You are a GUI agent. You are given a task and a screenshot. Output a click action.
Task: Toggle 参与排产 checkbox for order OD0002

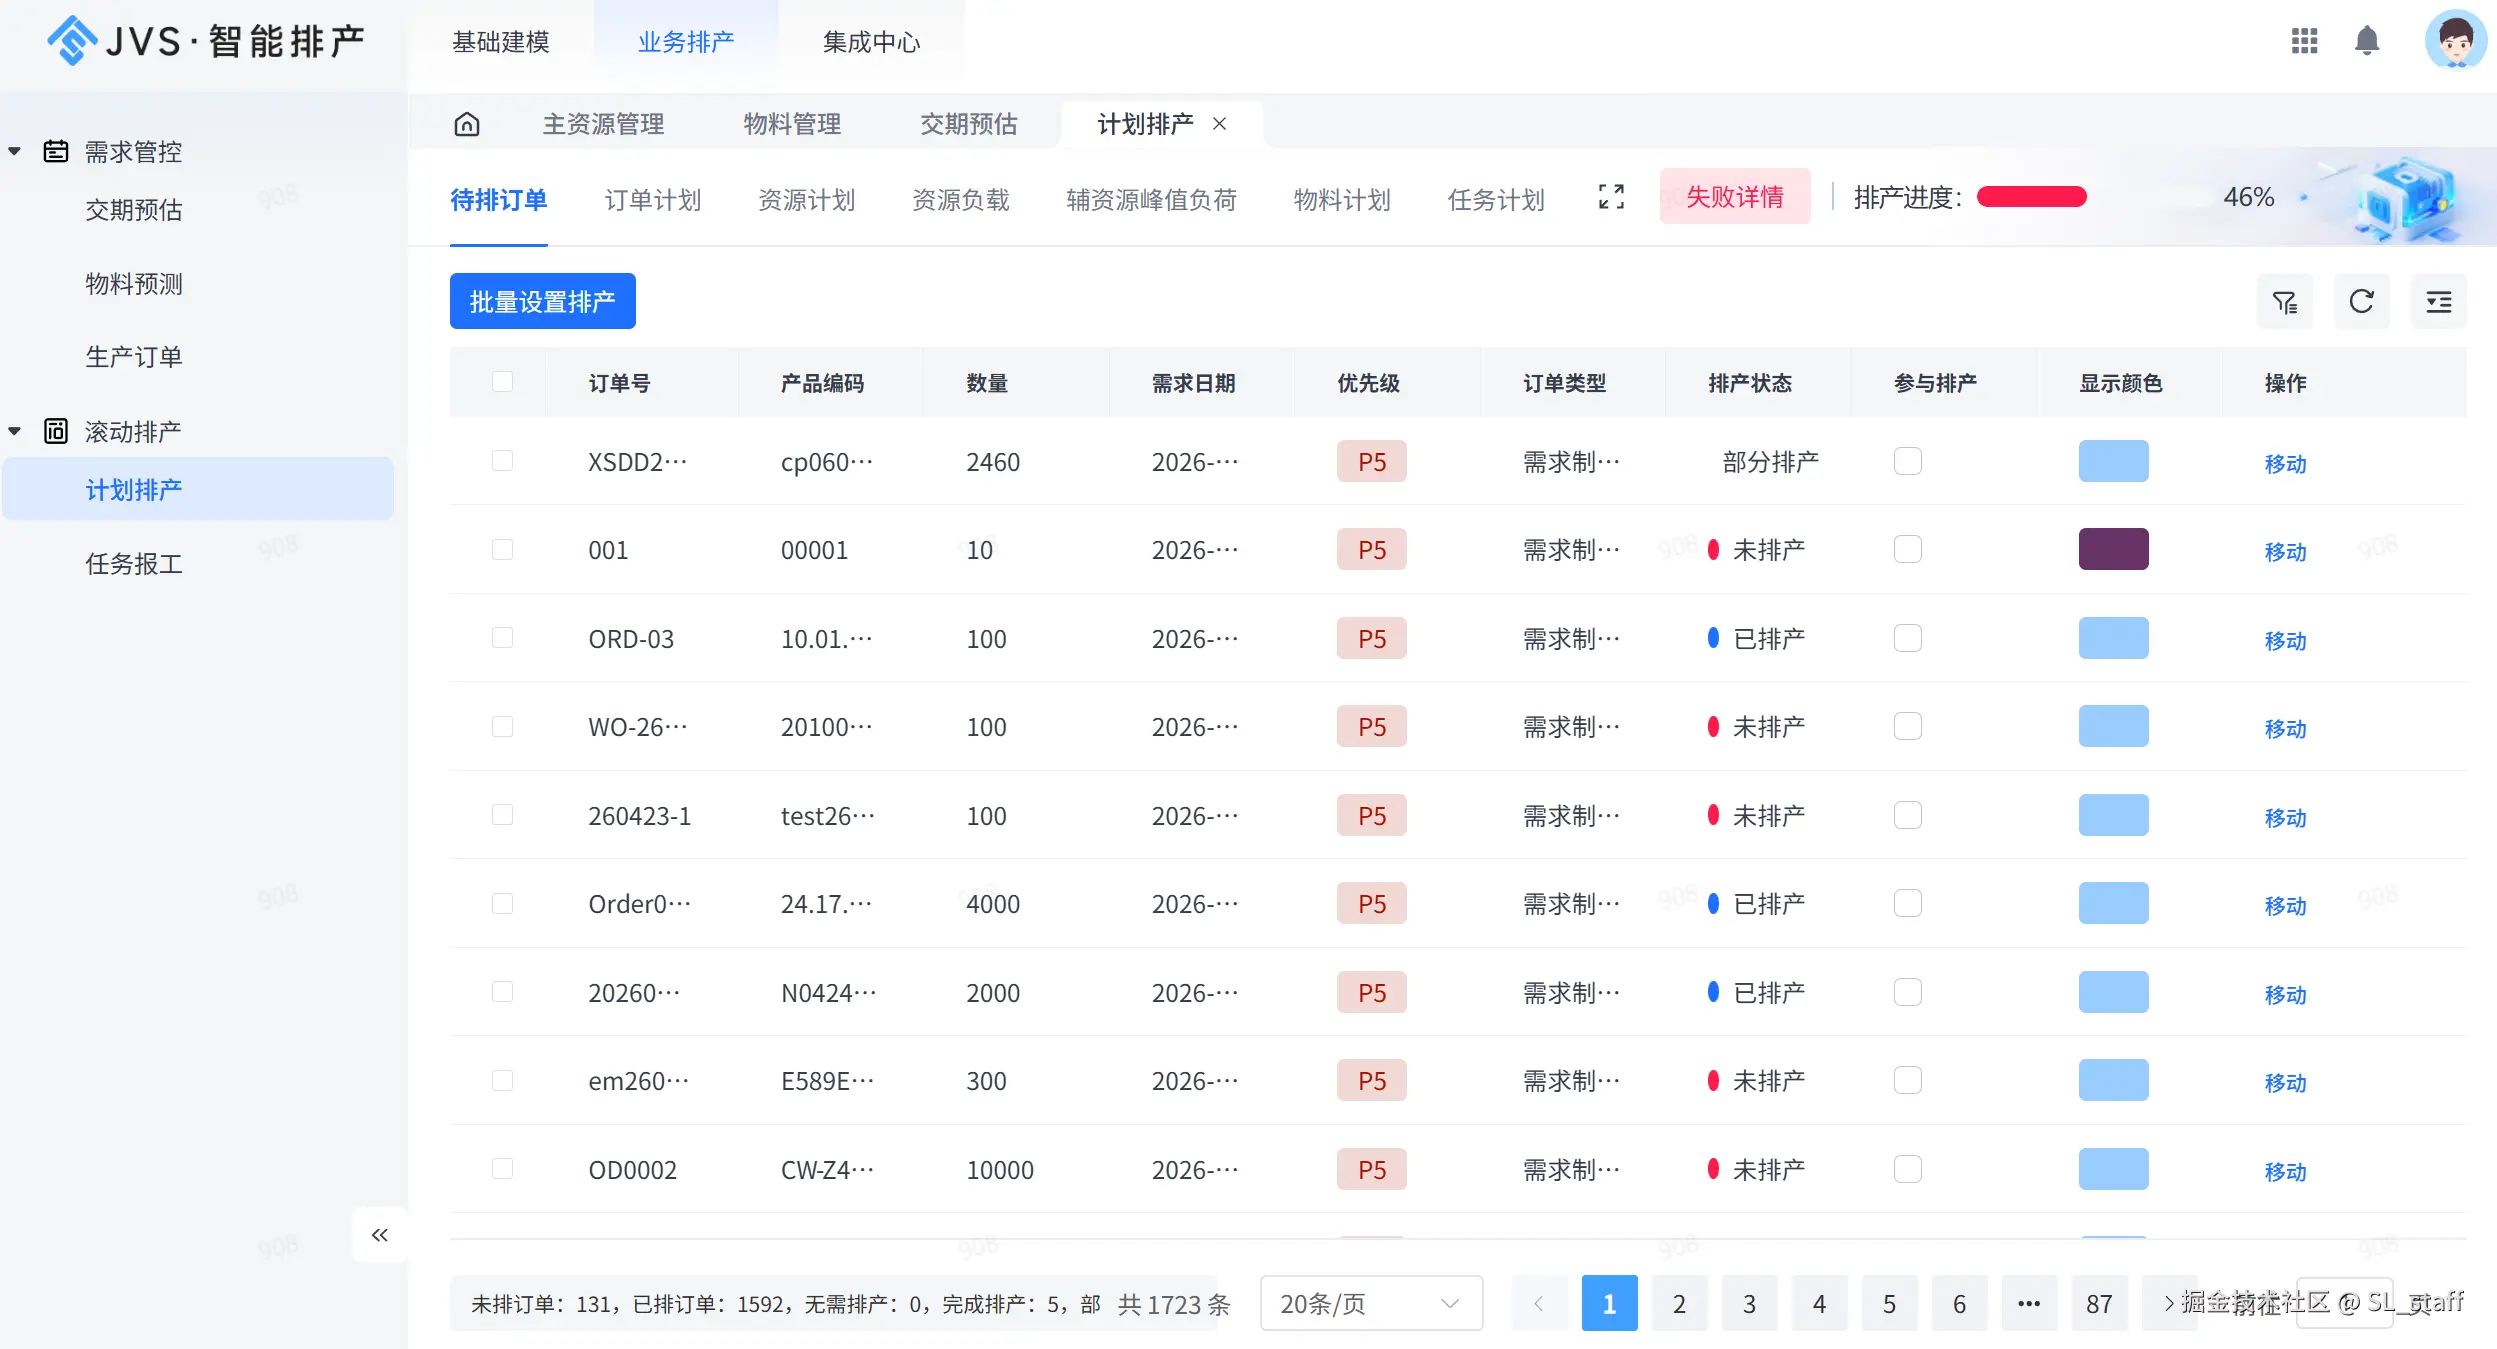click(1908, 1169)
